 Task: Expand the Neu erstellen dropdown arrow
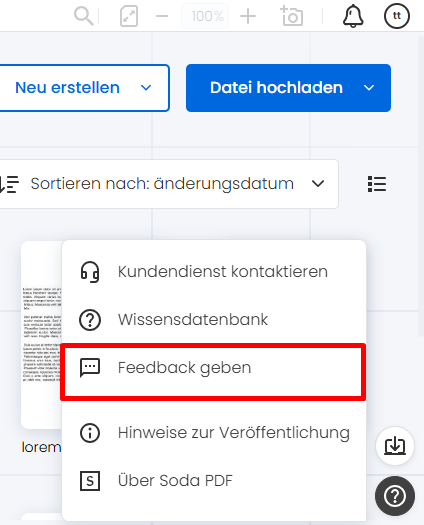(146, 88)
